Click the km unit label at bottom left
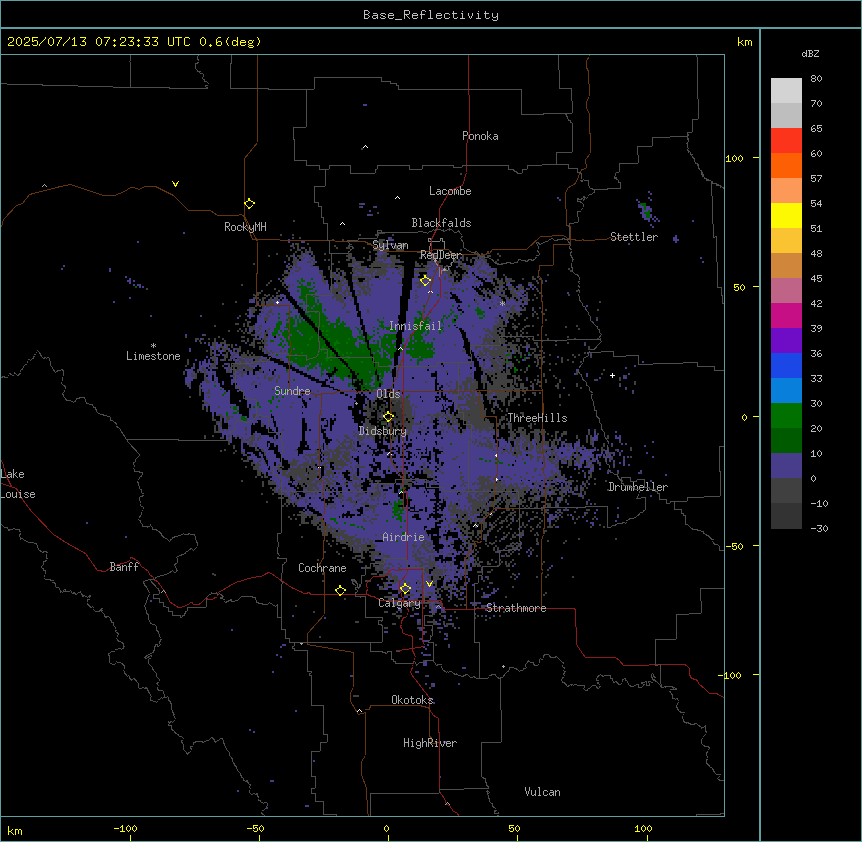The width and height of the screenshot is (862, 842). pyautogui.click(x=15, y=830)
